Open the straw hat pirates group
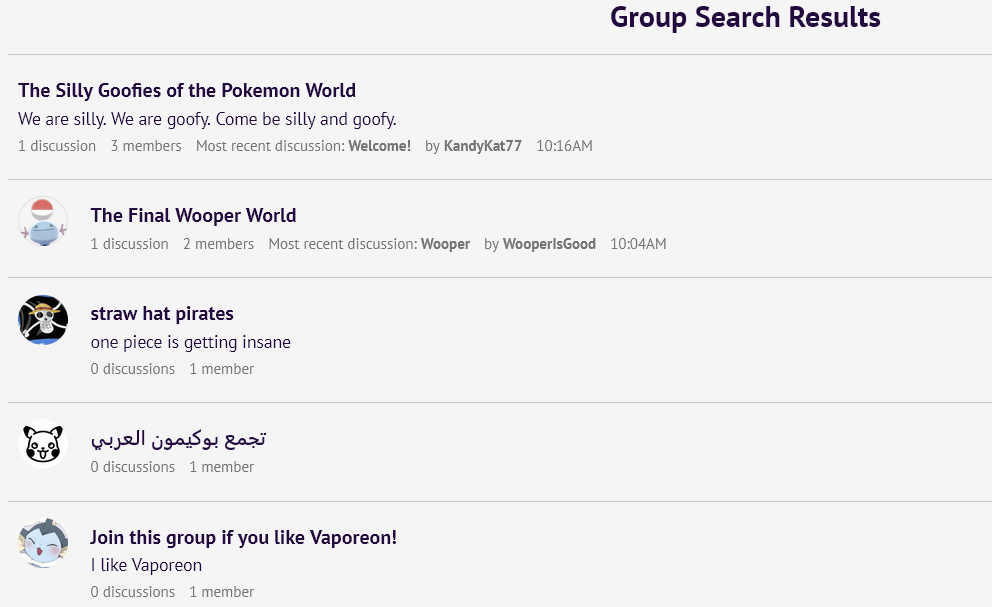992x607 pixels. [x=162, y=313]
